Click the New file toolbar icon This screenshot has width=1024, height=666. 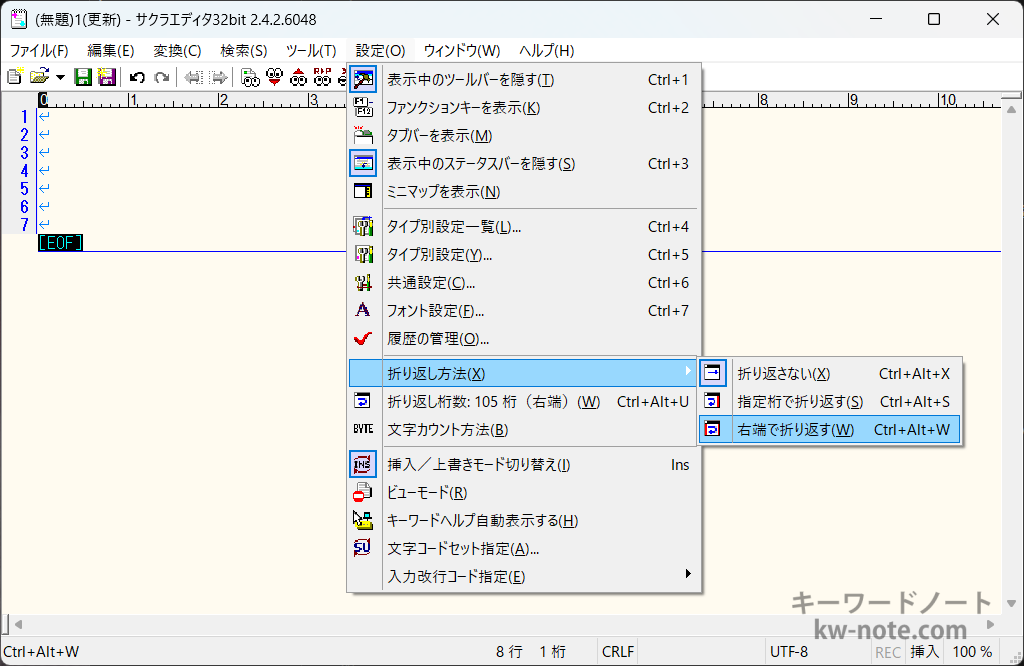click(14, 77)
